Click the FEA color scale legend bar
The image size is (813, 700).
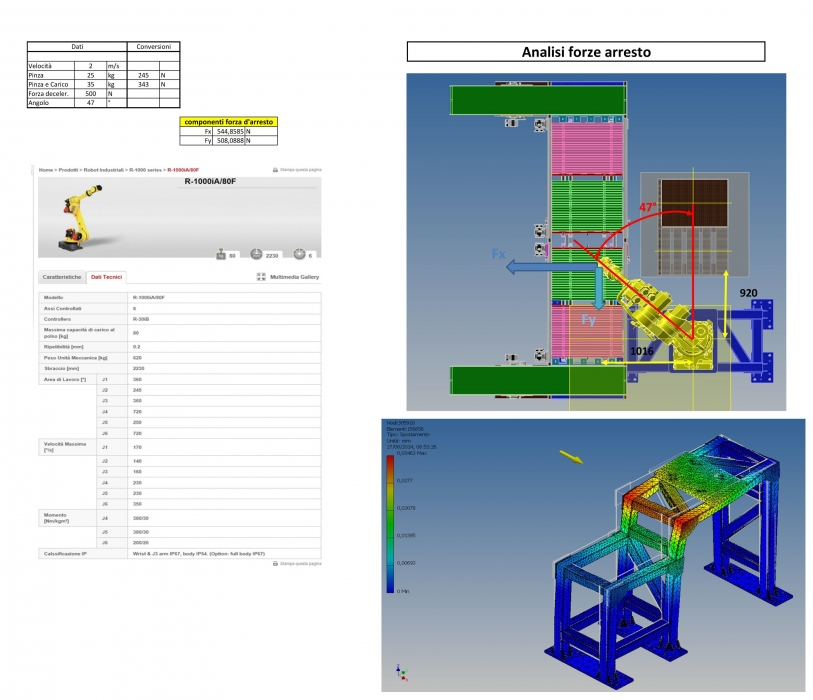pos(391,521)
